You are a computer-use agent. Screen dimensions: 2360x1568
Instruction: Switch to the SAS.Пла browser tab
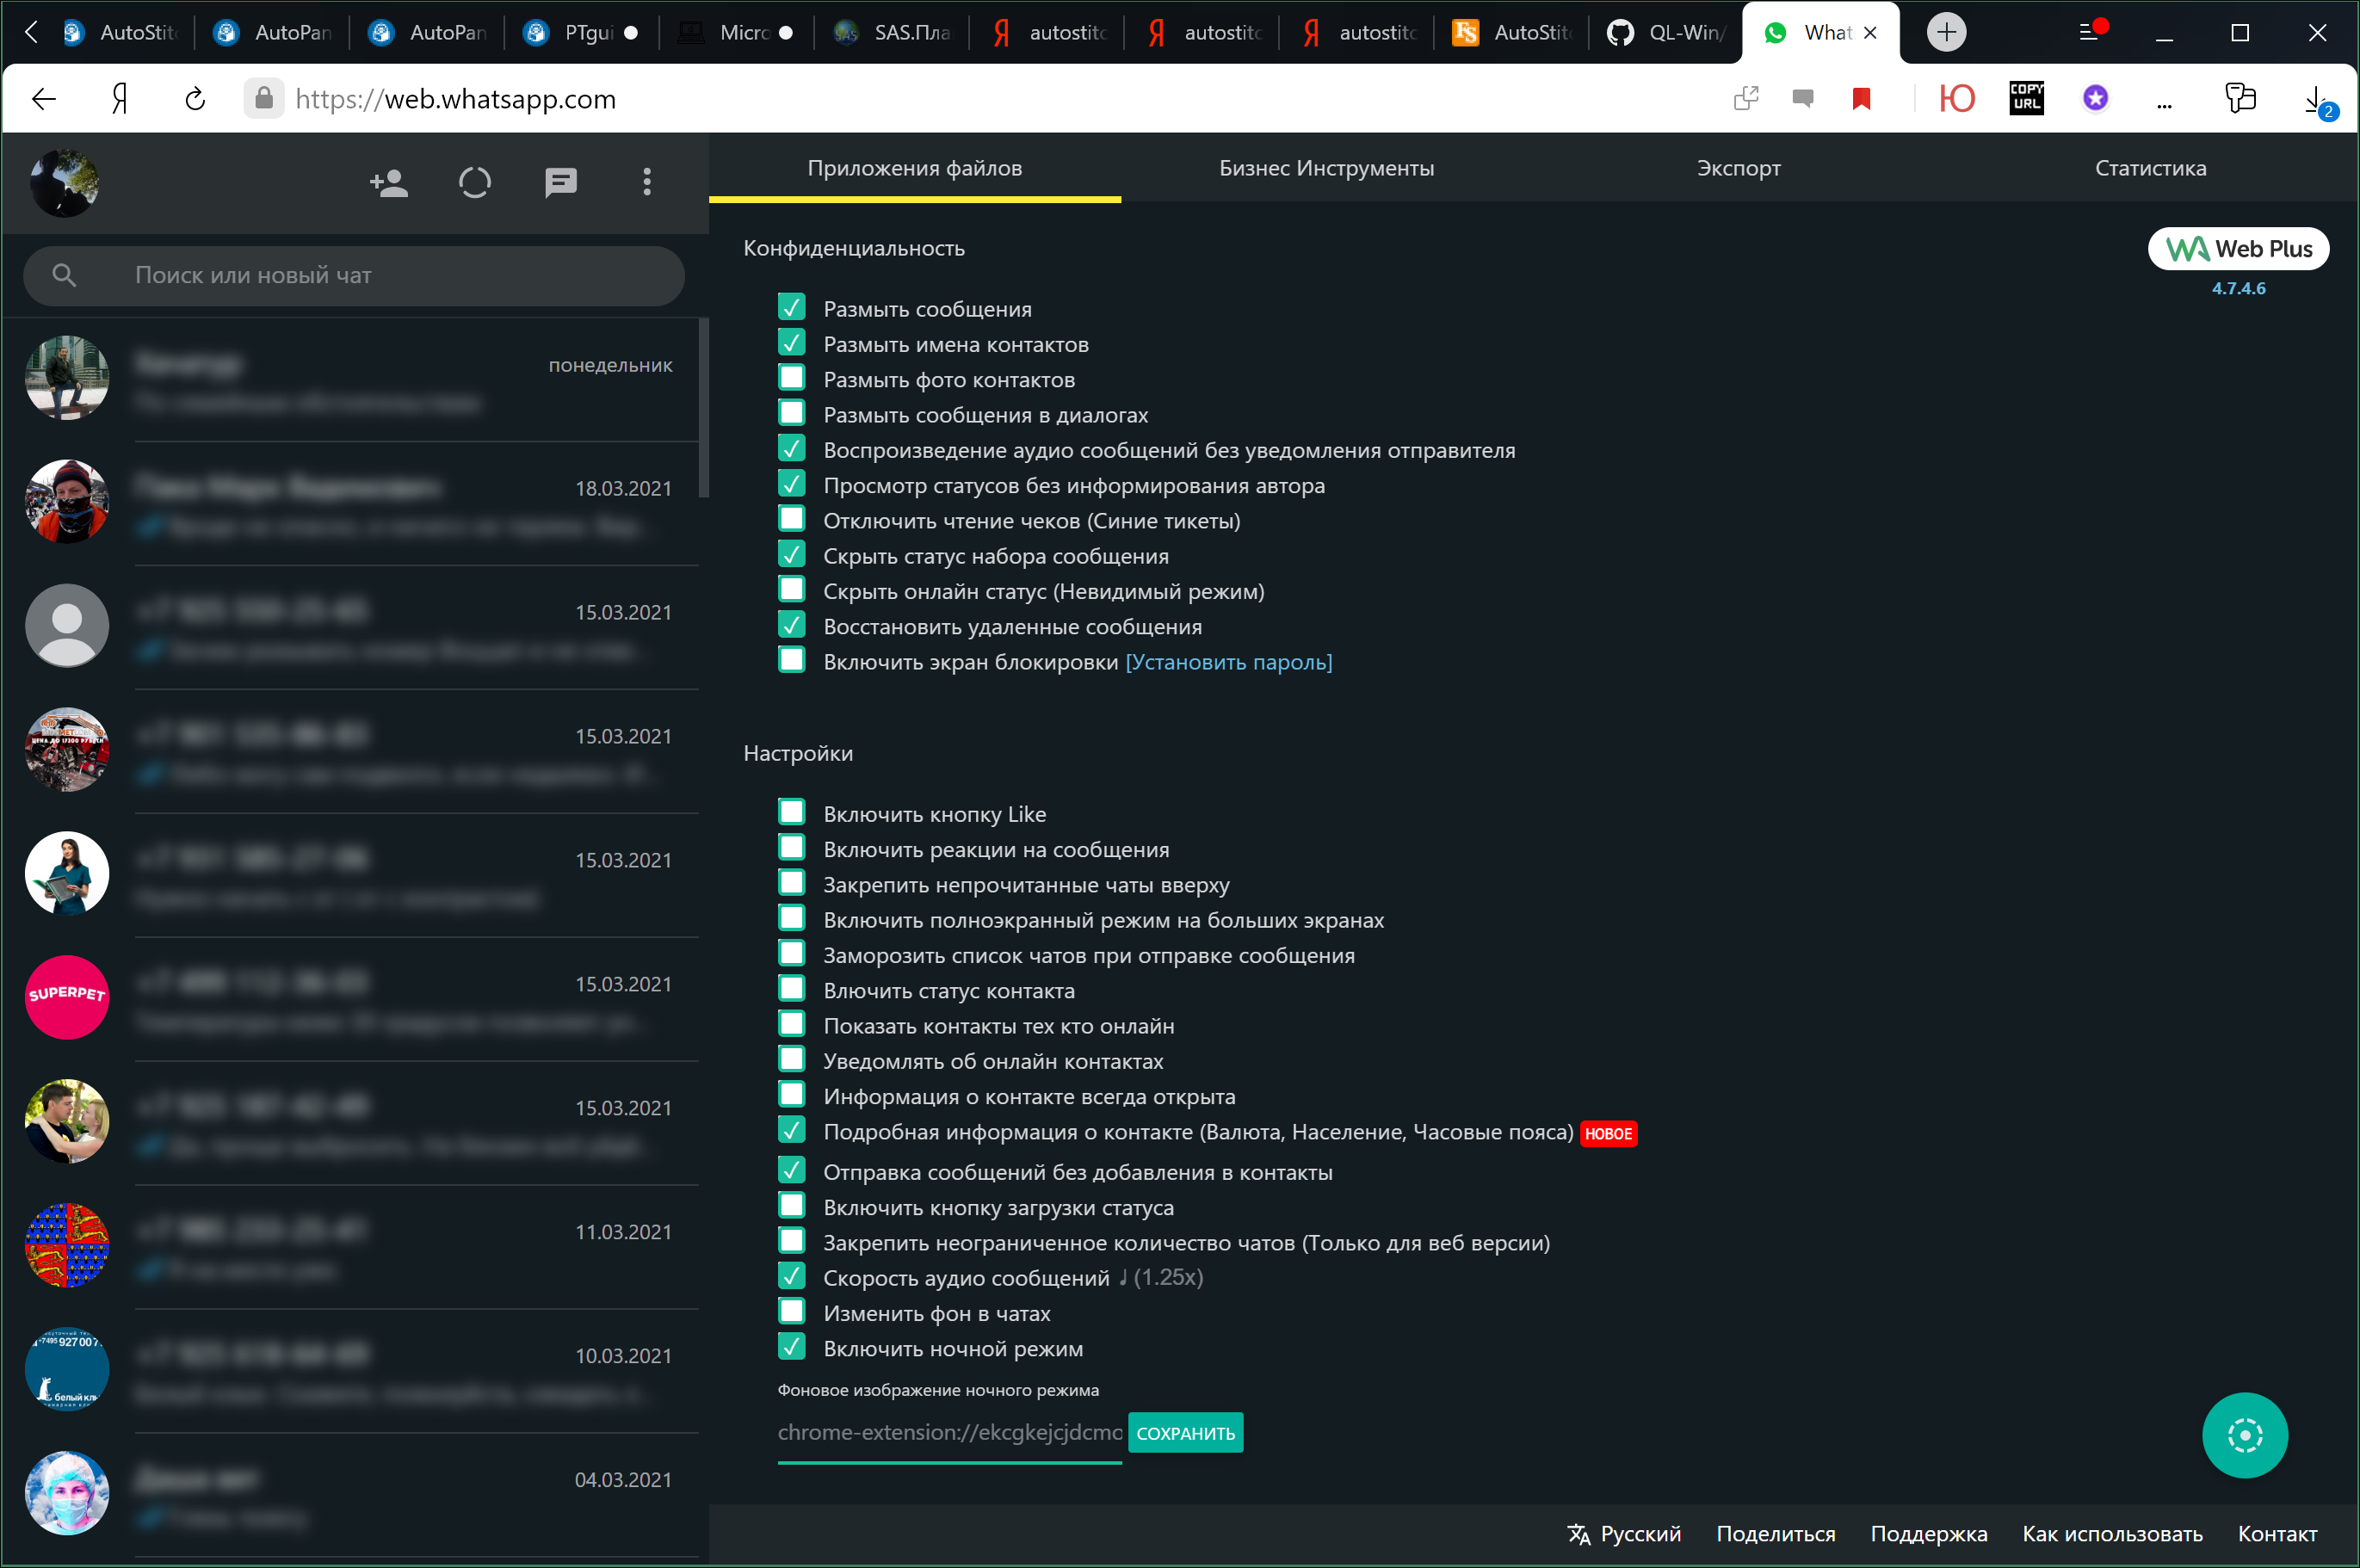click(x=892, y=32)
